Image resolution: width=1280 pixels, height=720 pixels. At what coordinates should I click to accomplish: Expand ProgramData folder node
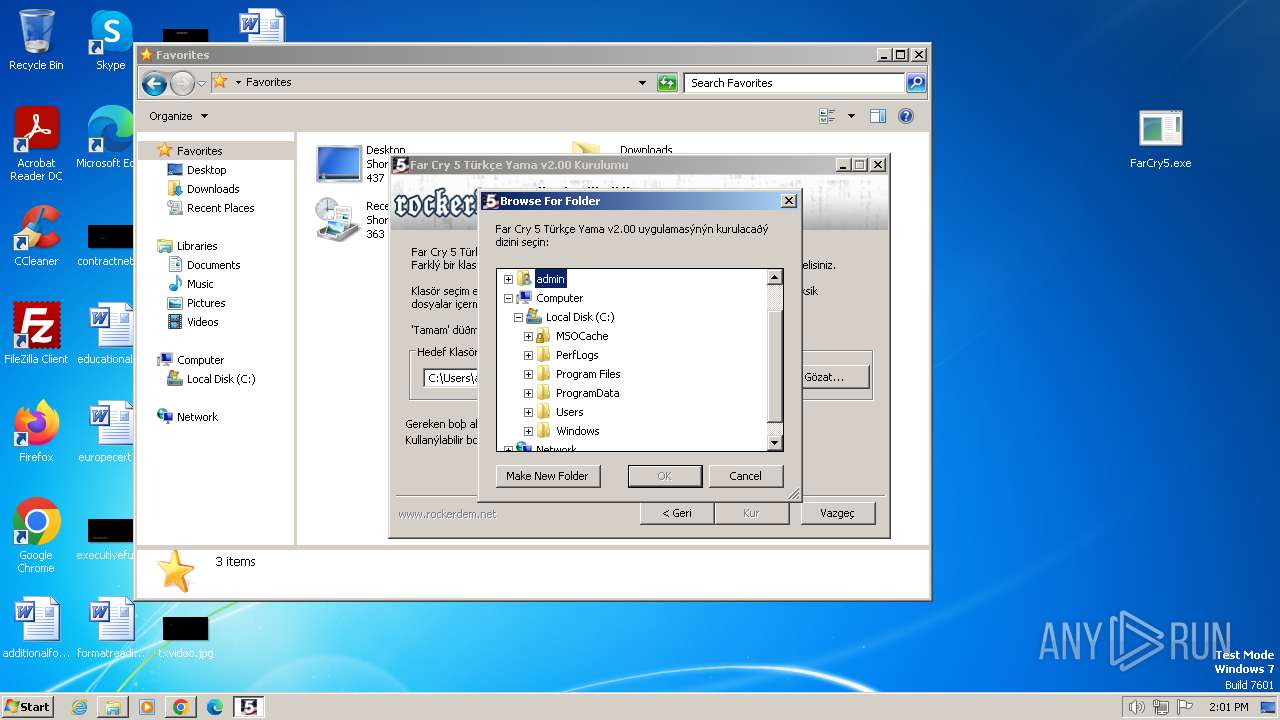528,393
